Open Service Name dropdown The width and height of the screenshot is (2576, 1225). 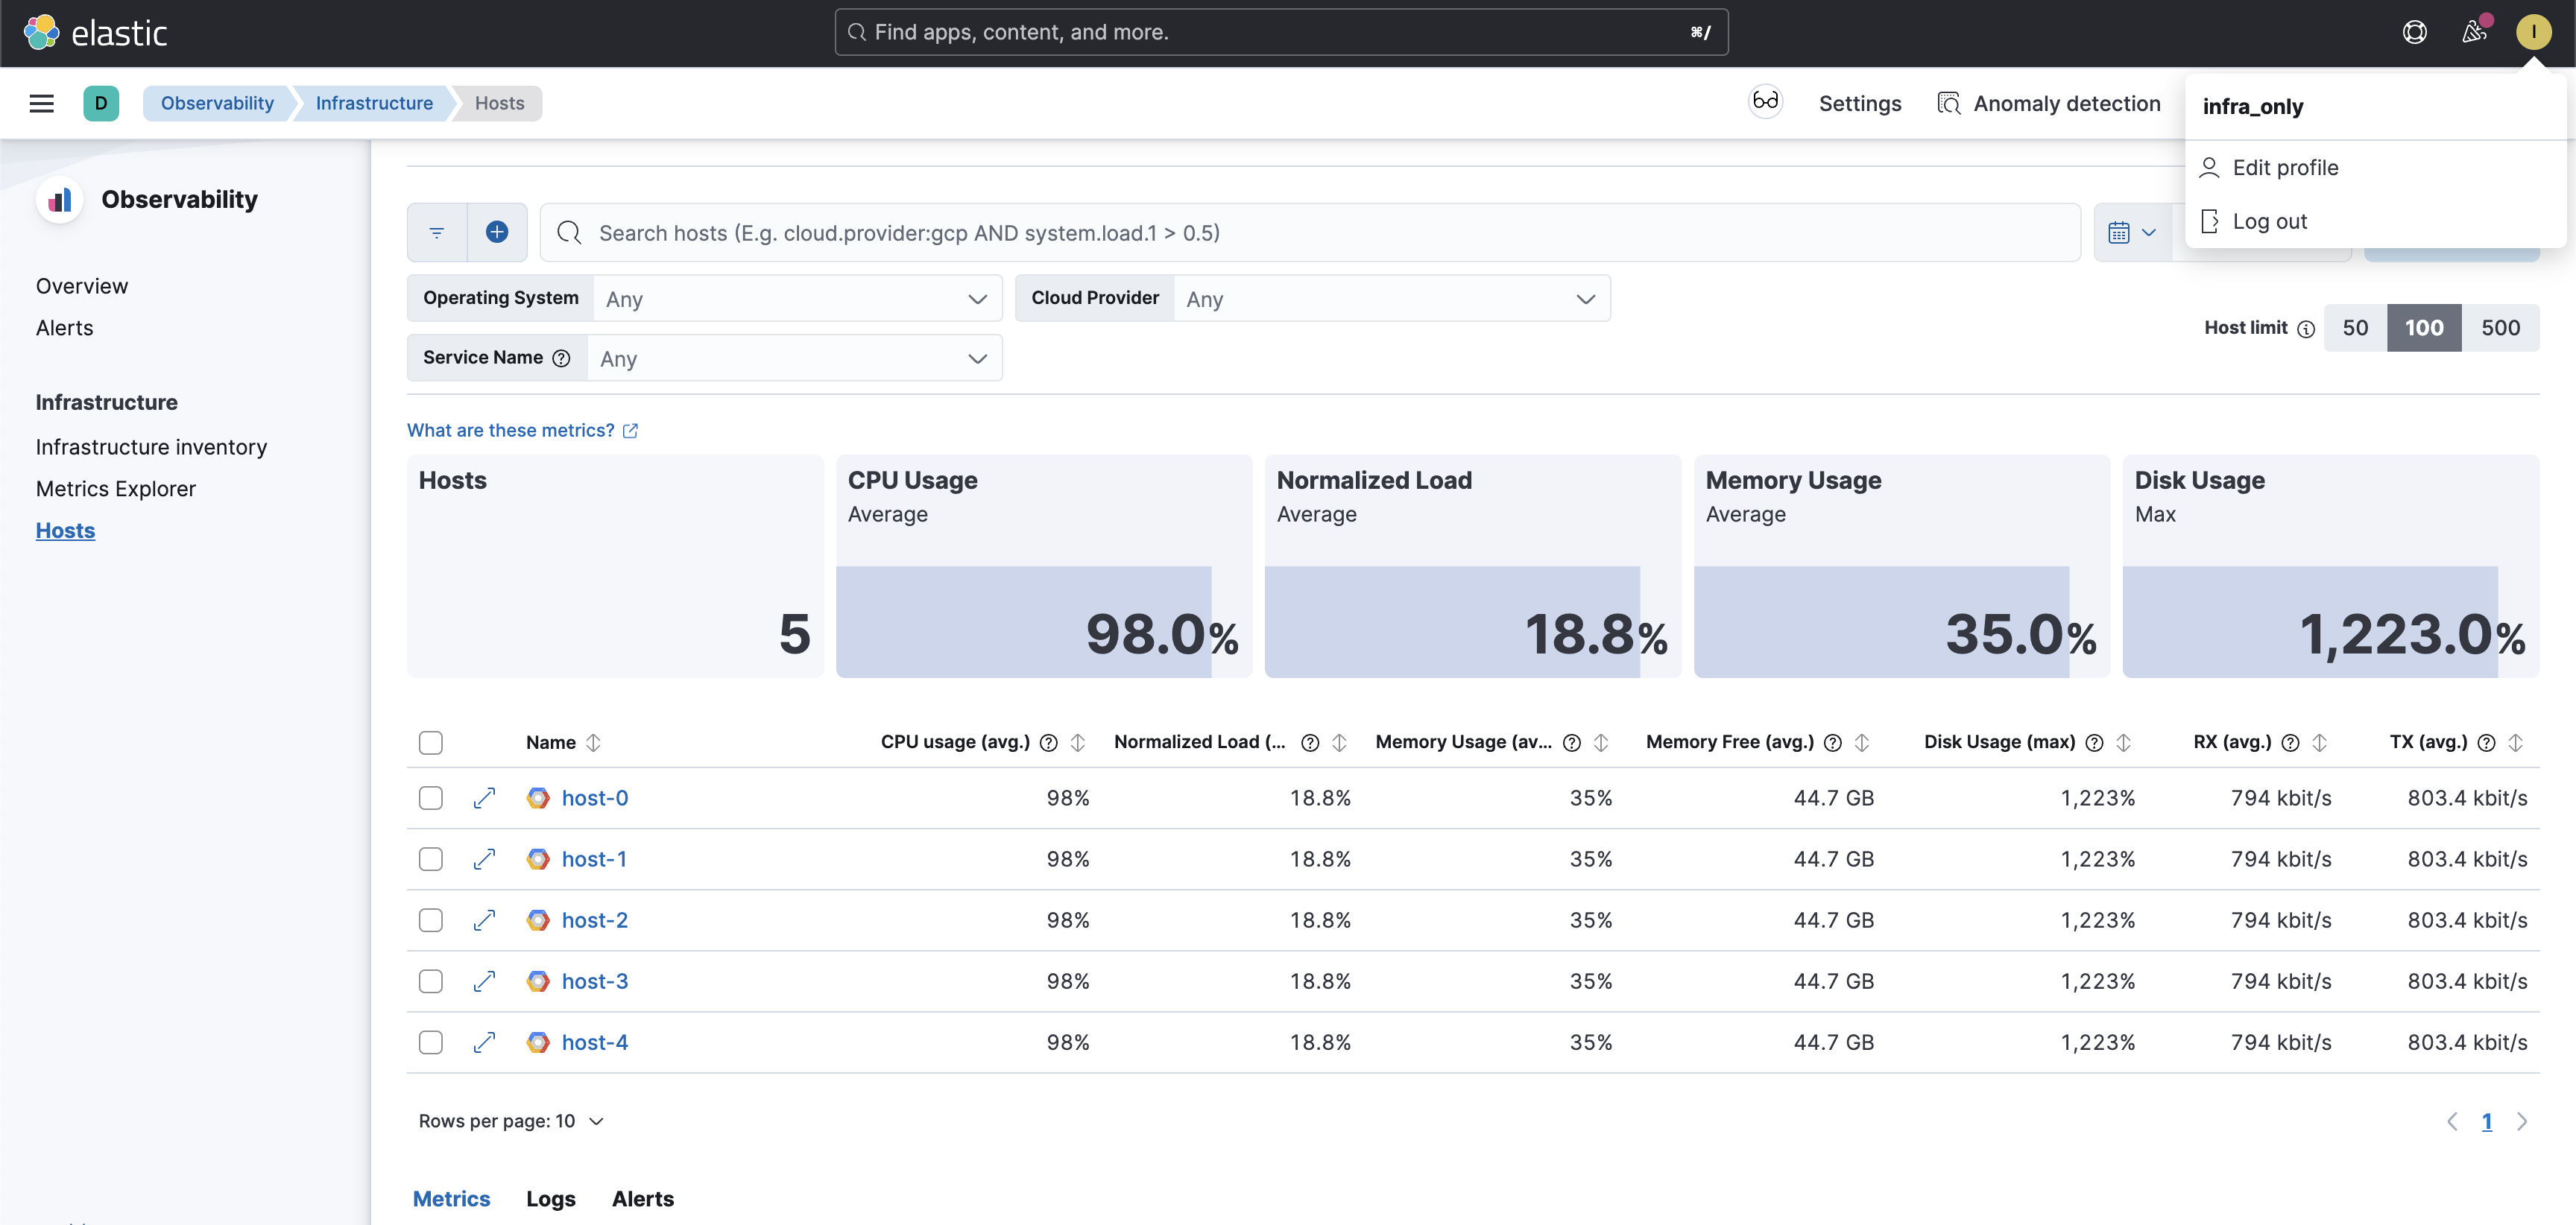(794, 358)
